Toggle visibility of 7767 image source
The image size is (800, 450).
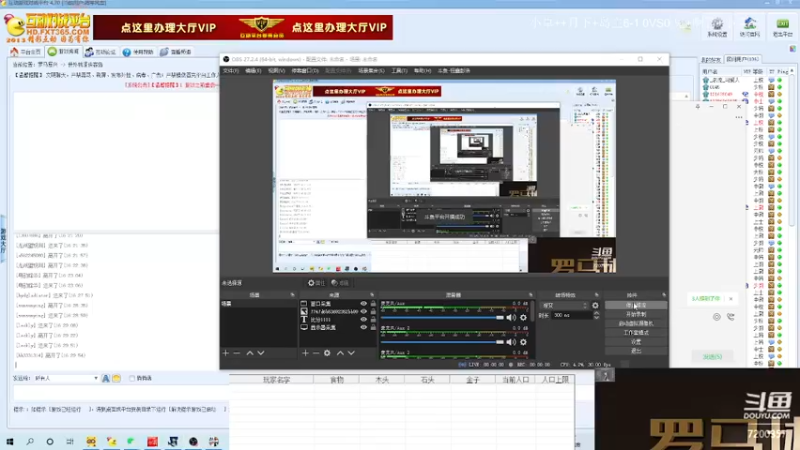363,311
